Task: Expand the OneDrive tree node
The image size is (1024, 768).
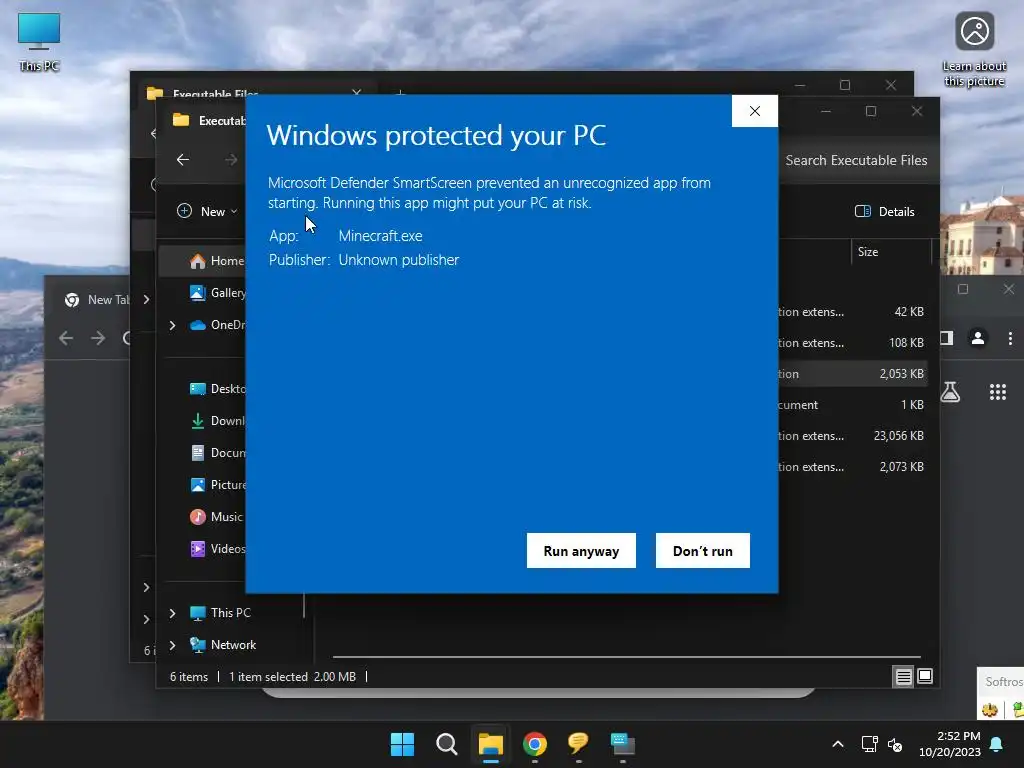Action: (172, 325)
